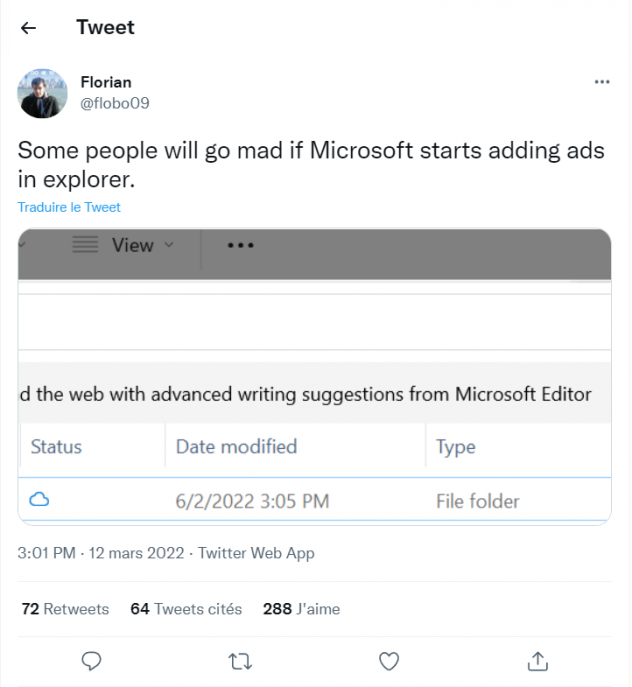The width and height of the screenshot is (632, 687).
Task: Click the share upload icon
Action: (x=537, y=660)
